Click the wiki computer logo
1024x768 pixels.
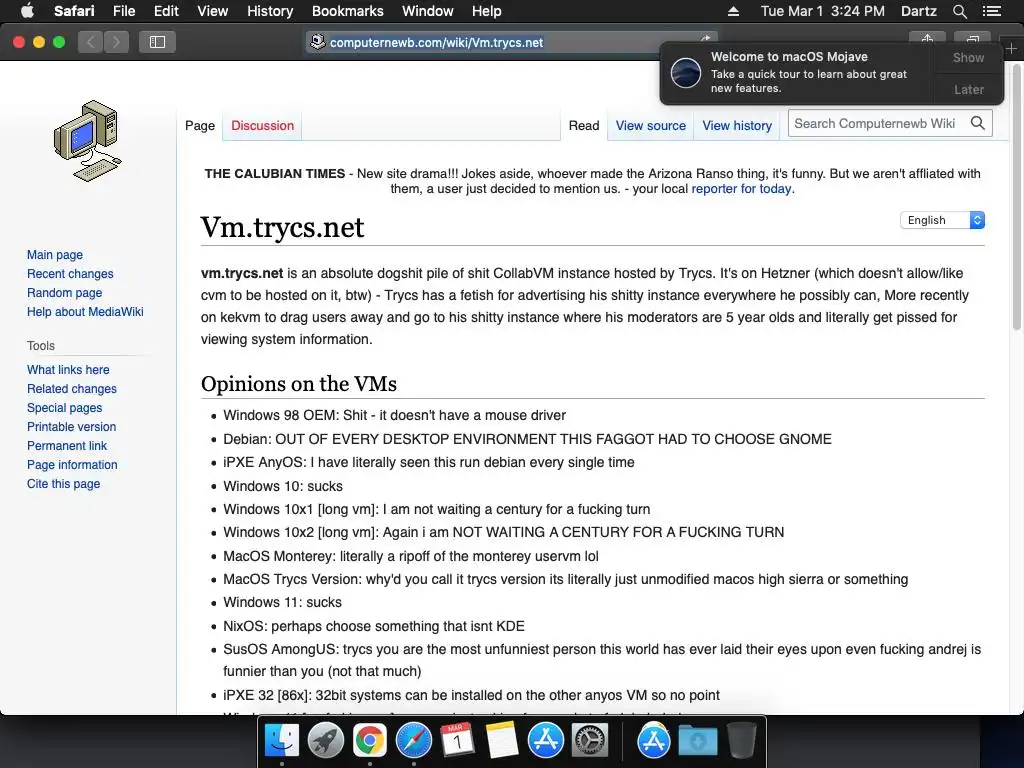pos(88,141)
